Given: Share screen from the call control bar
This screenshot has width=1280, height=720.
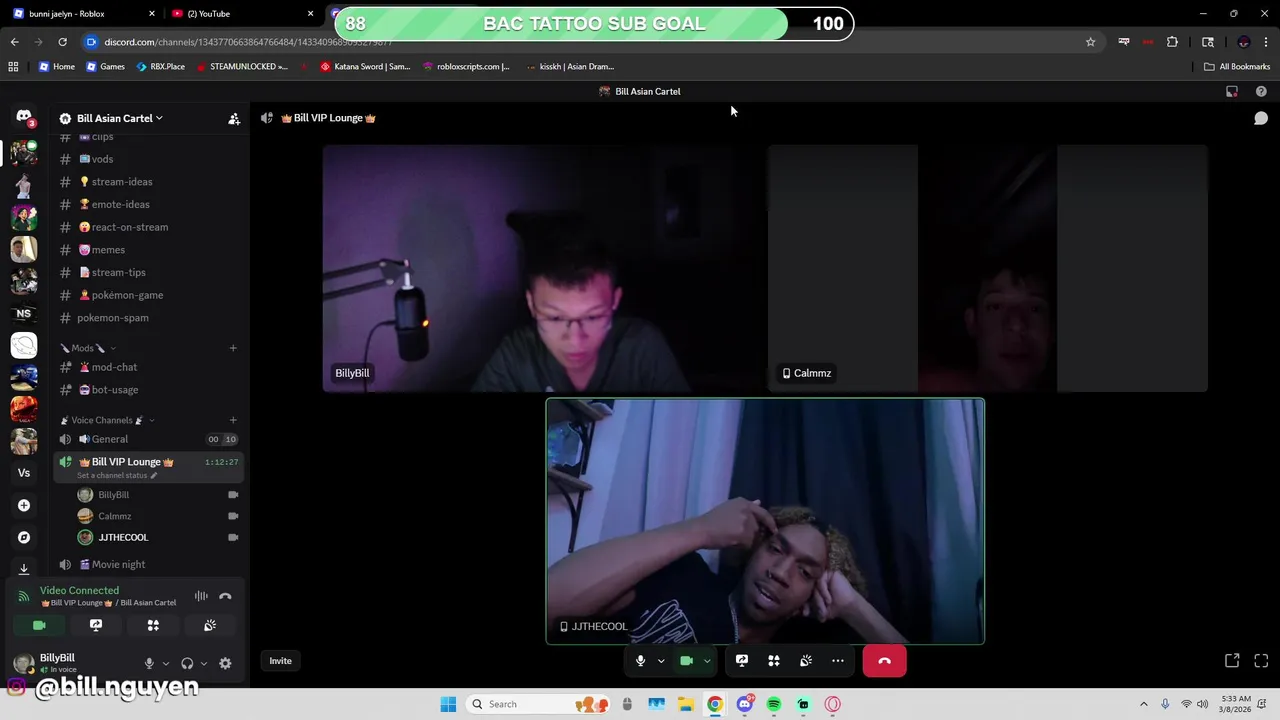Looking at the screenshot, I should pyautogui.click(x=742, y=661).
